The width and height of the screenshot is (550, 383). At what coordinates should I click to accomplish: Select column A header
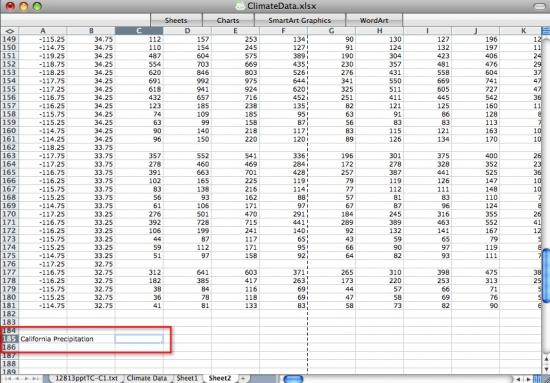coord(43,31)
